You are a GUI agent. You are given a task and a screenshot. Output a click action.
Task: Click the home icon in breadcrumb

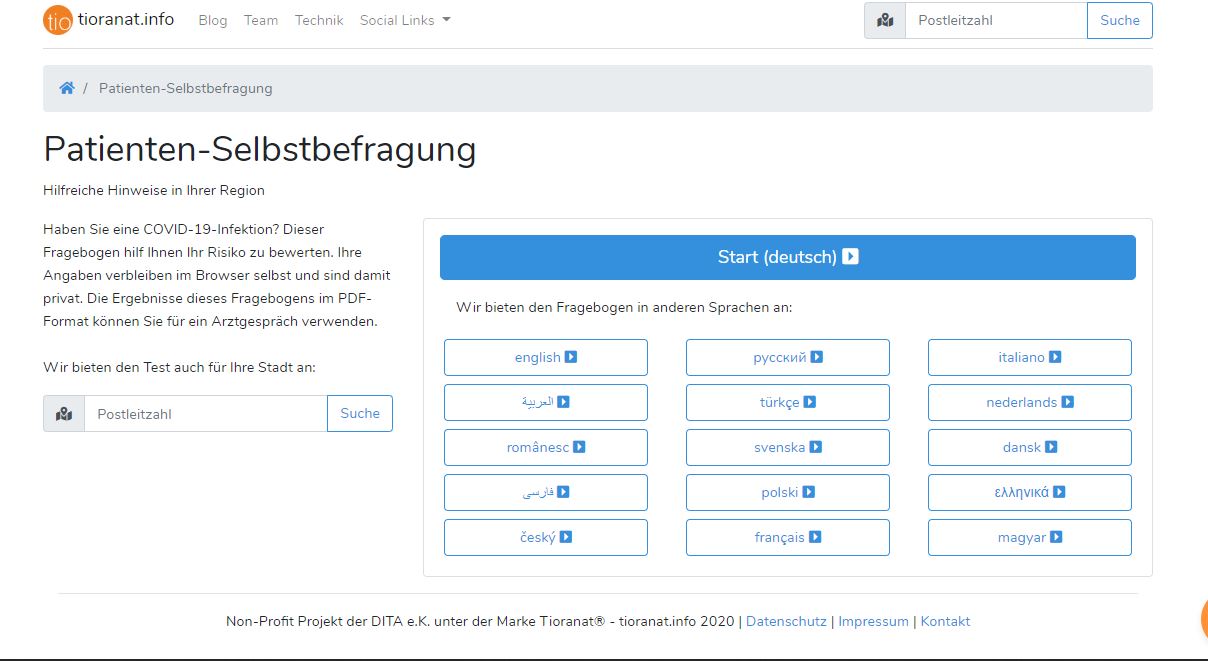(x=67, y=88)
